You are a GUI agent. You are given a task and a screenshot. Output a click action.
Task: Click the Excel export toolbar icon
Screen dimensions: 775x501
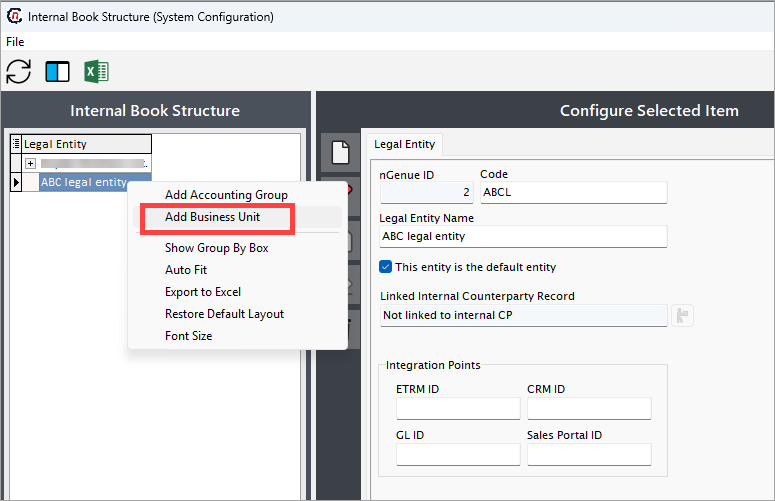96,72
